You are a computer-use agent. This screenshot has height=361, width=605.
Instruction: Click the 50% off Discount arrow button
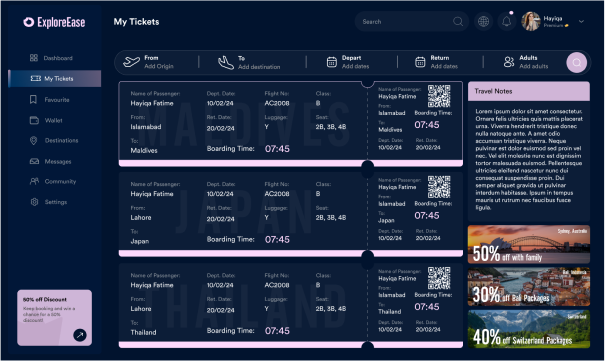(x=80, y=335)
